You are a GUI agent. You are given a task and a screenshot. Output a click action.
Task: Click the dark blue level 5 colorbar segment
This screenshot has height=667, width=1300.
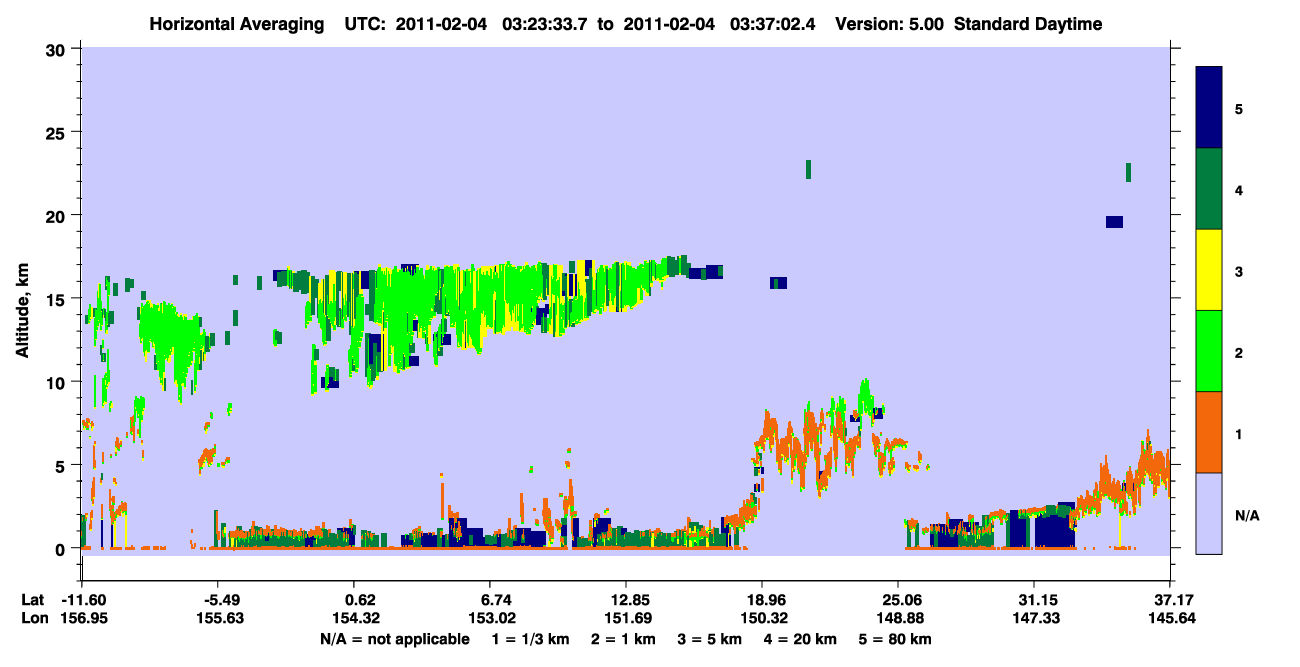(x=1209, y=107)
